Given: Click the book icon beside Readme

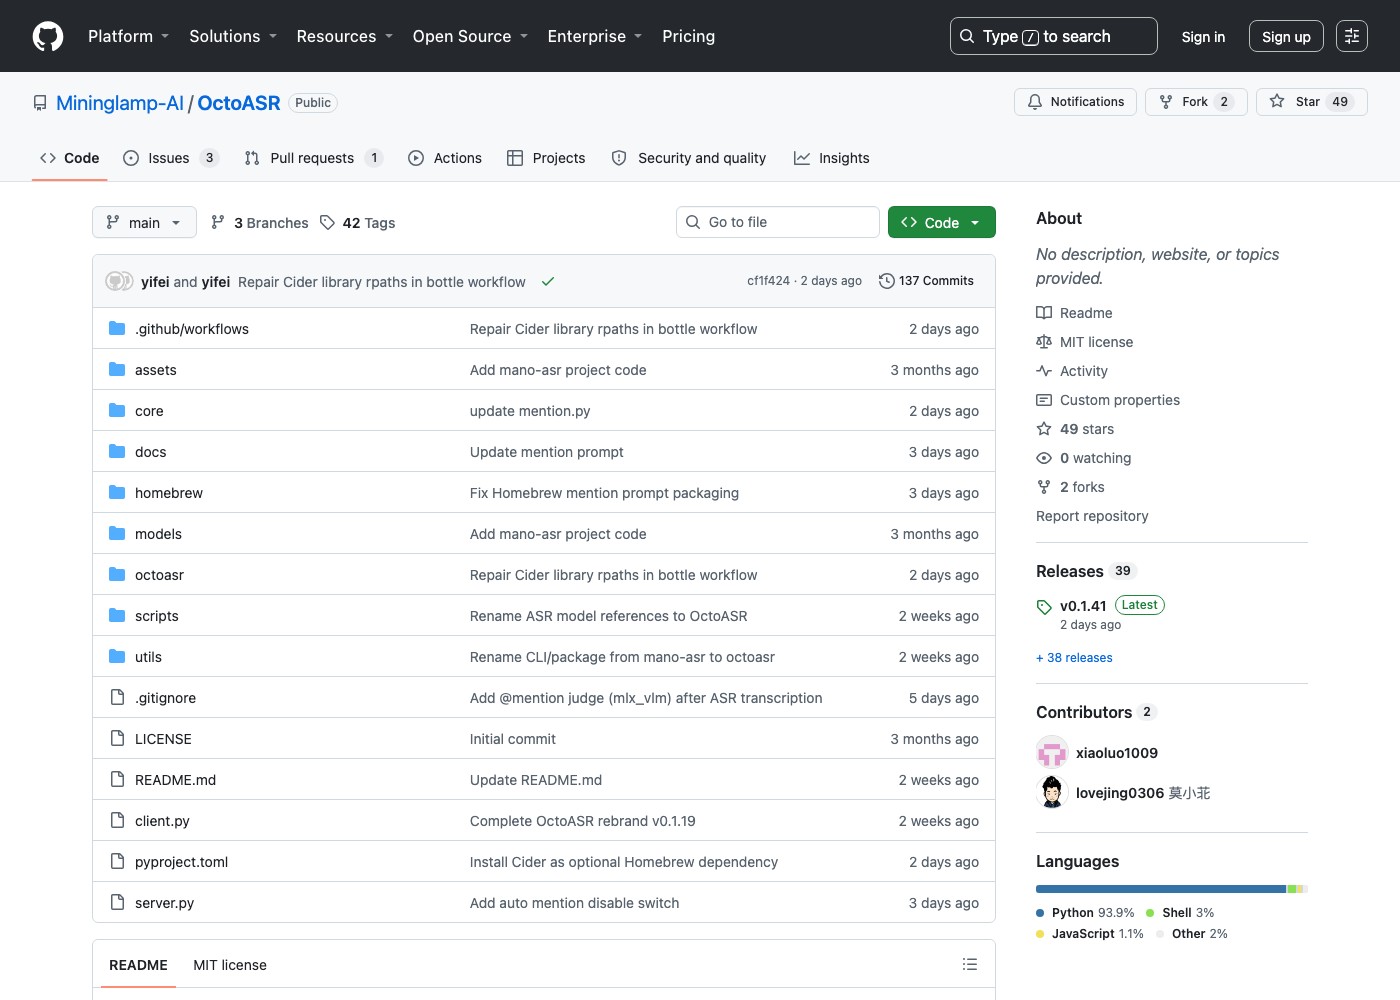Looking at the screenshot, I should pos(1044,313).
